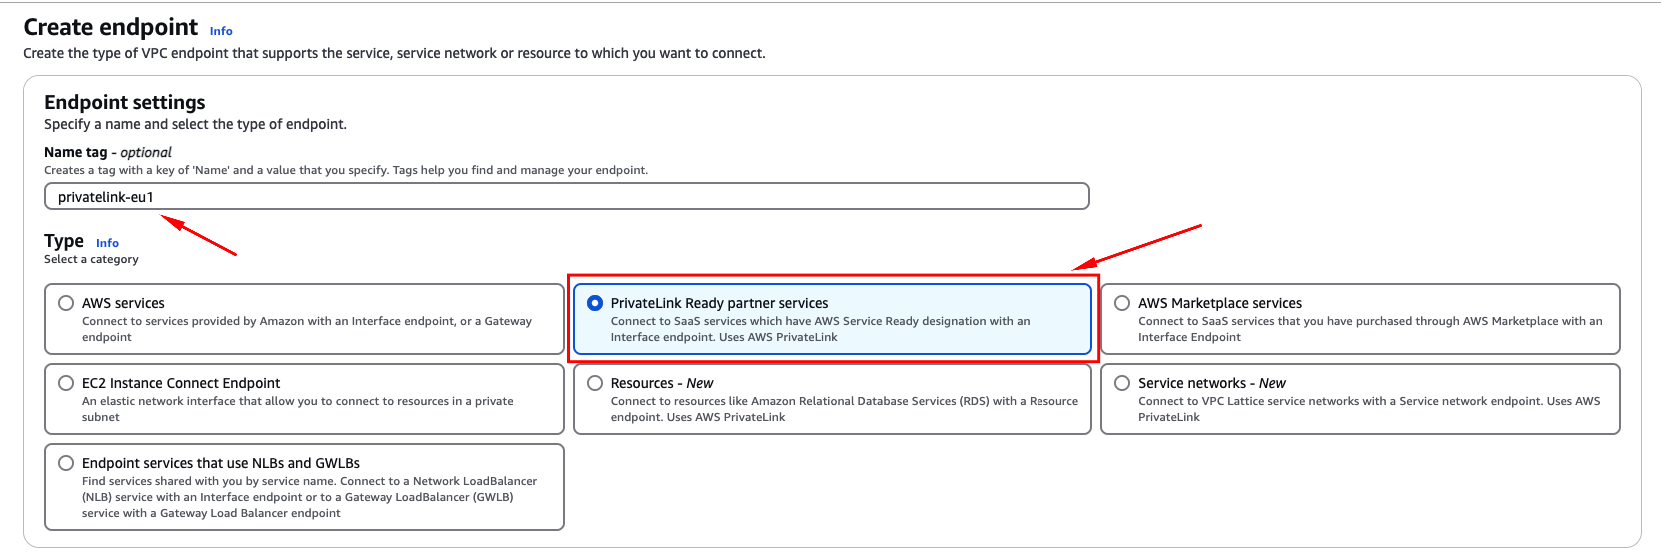Pick the Endpoint services NLBs and GWLBs radio button
The height and width of the screenshot is (556, 1661).
coord(66,463)
